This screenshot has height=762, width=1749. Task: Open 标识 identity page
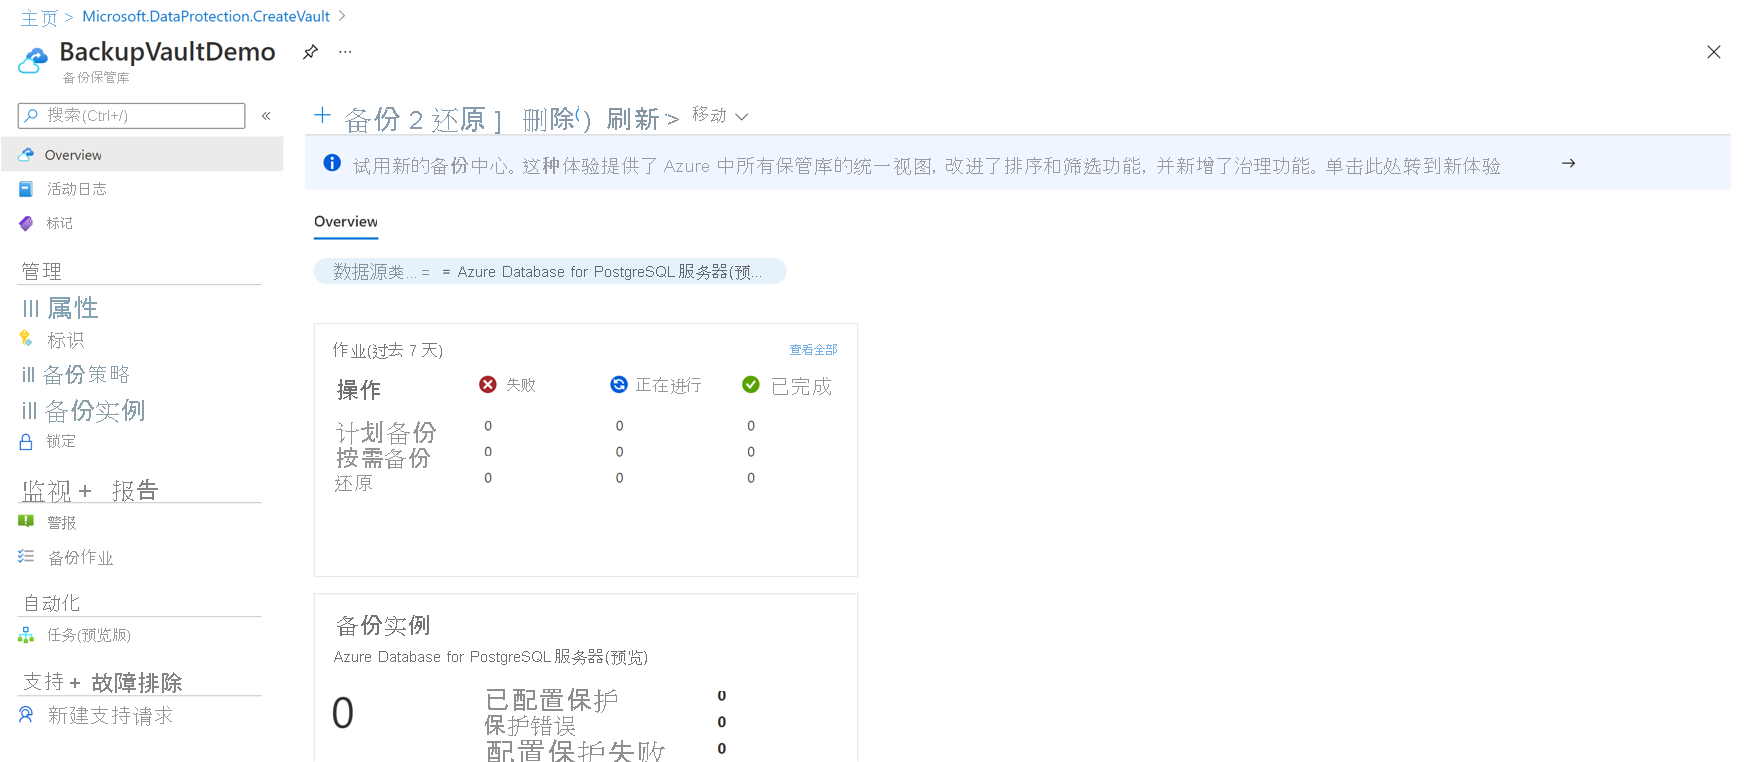tap(65, 340)
